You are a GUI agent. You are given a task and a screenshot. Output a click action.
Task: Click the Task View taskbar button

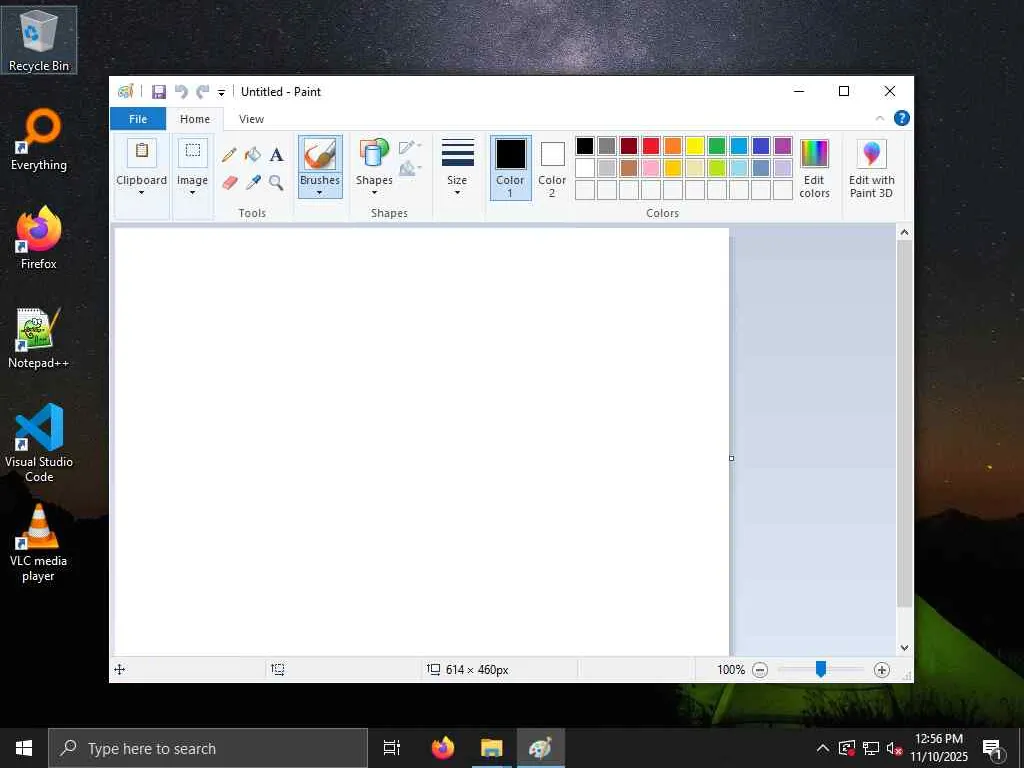click(392, 748)
